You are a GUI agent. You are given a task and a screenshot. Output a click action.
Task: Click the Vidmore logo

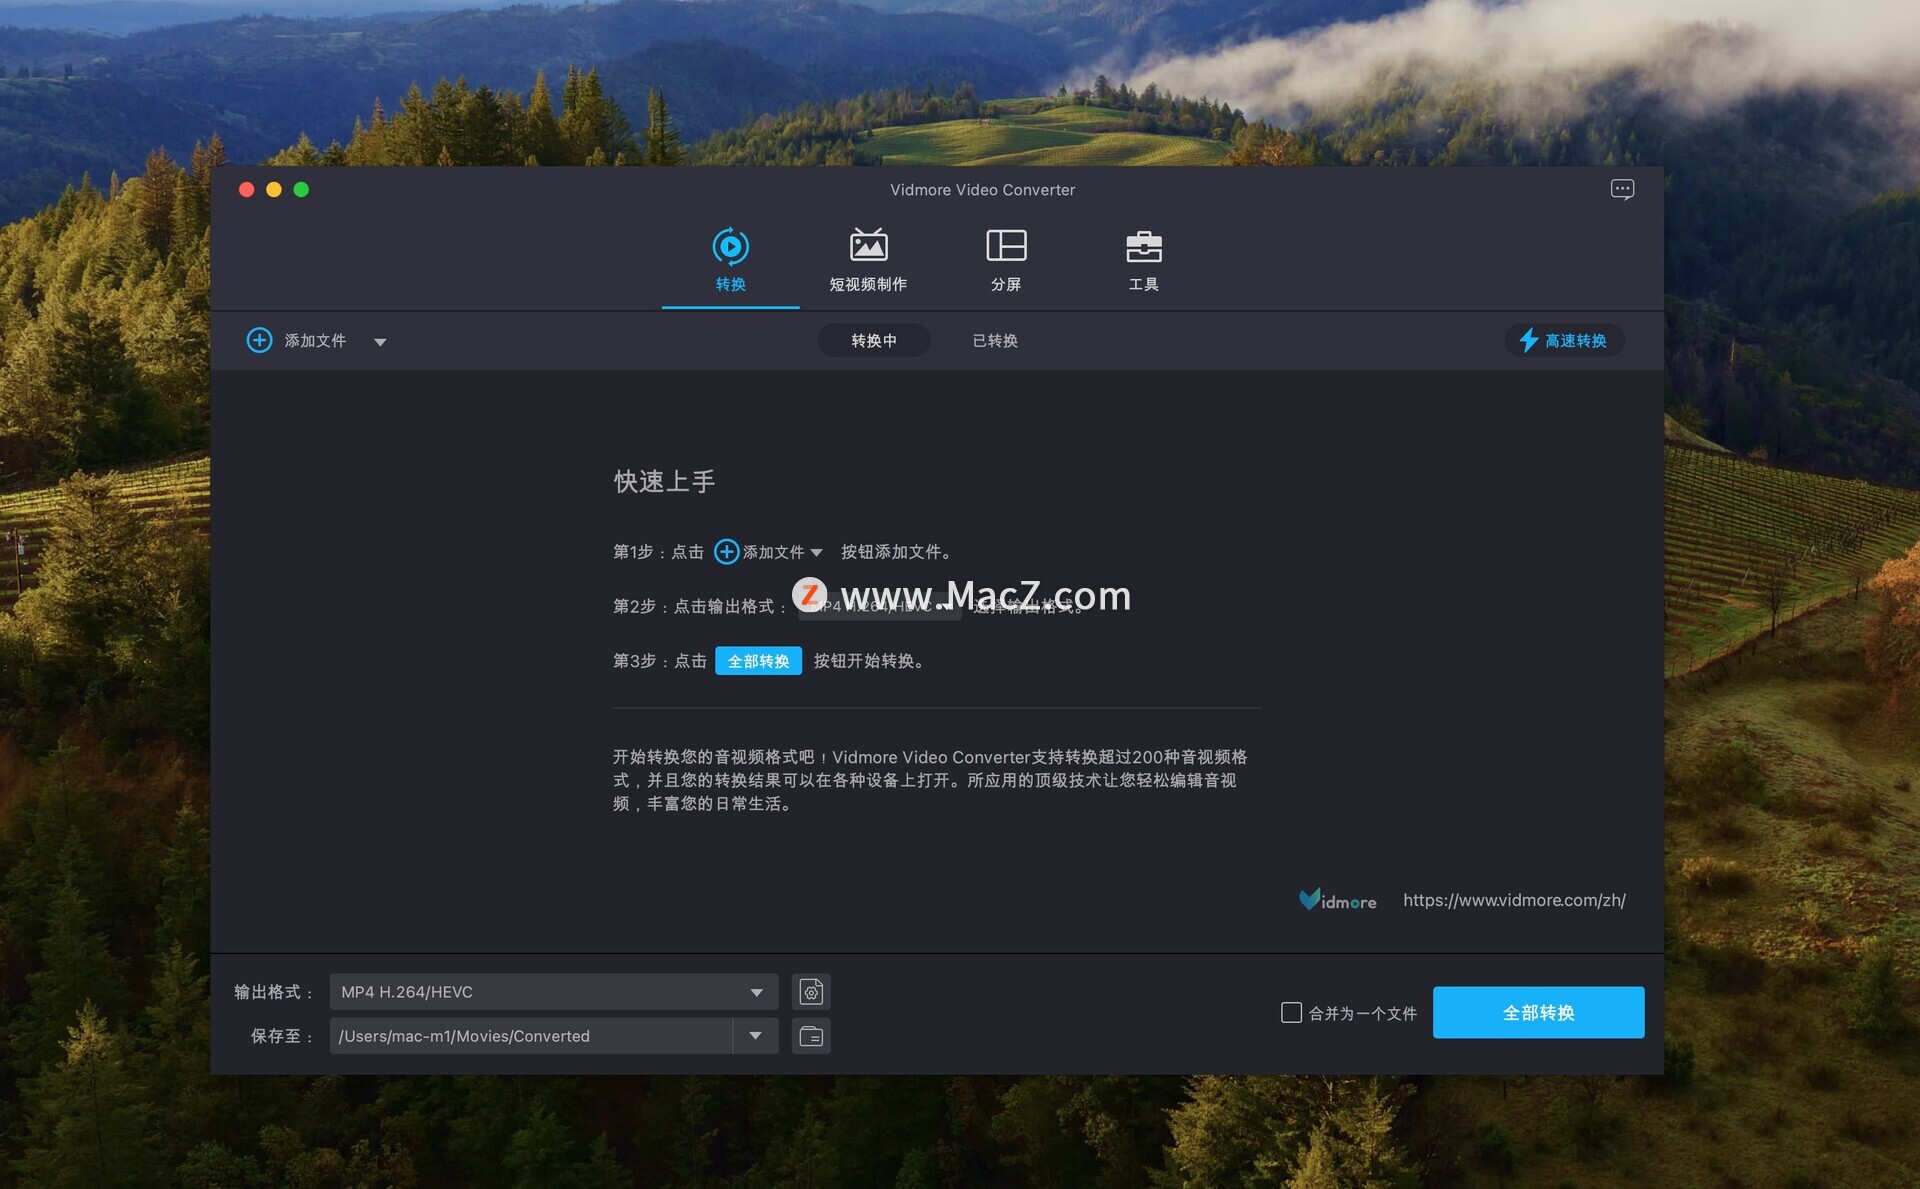(x=1337, y=900)
